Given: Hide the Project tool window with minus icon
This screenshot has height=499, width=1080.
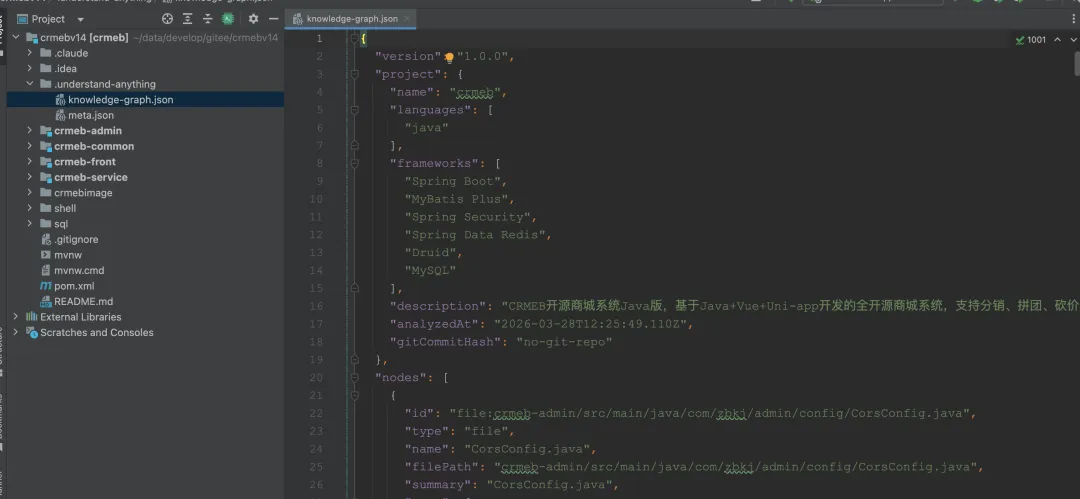Looking at the screenshot, I should (x=273, y=19).
